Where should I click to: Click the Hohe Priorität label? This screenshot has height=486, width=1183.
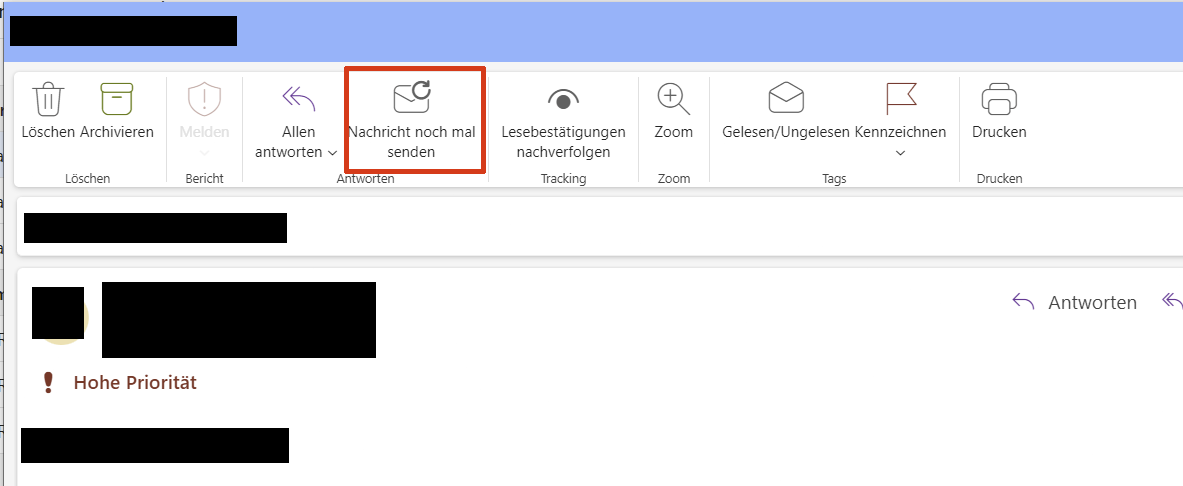click(x=135, y=383)
